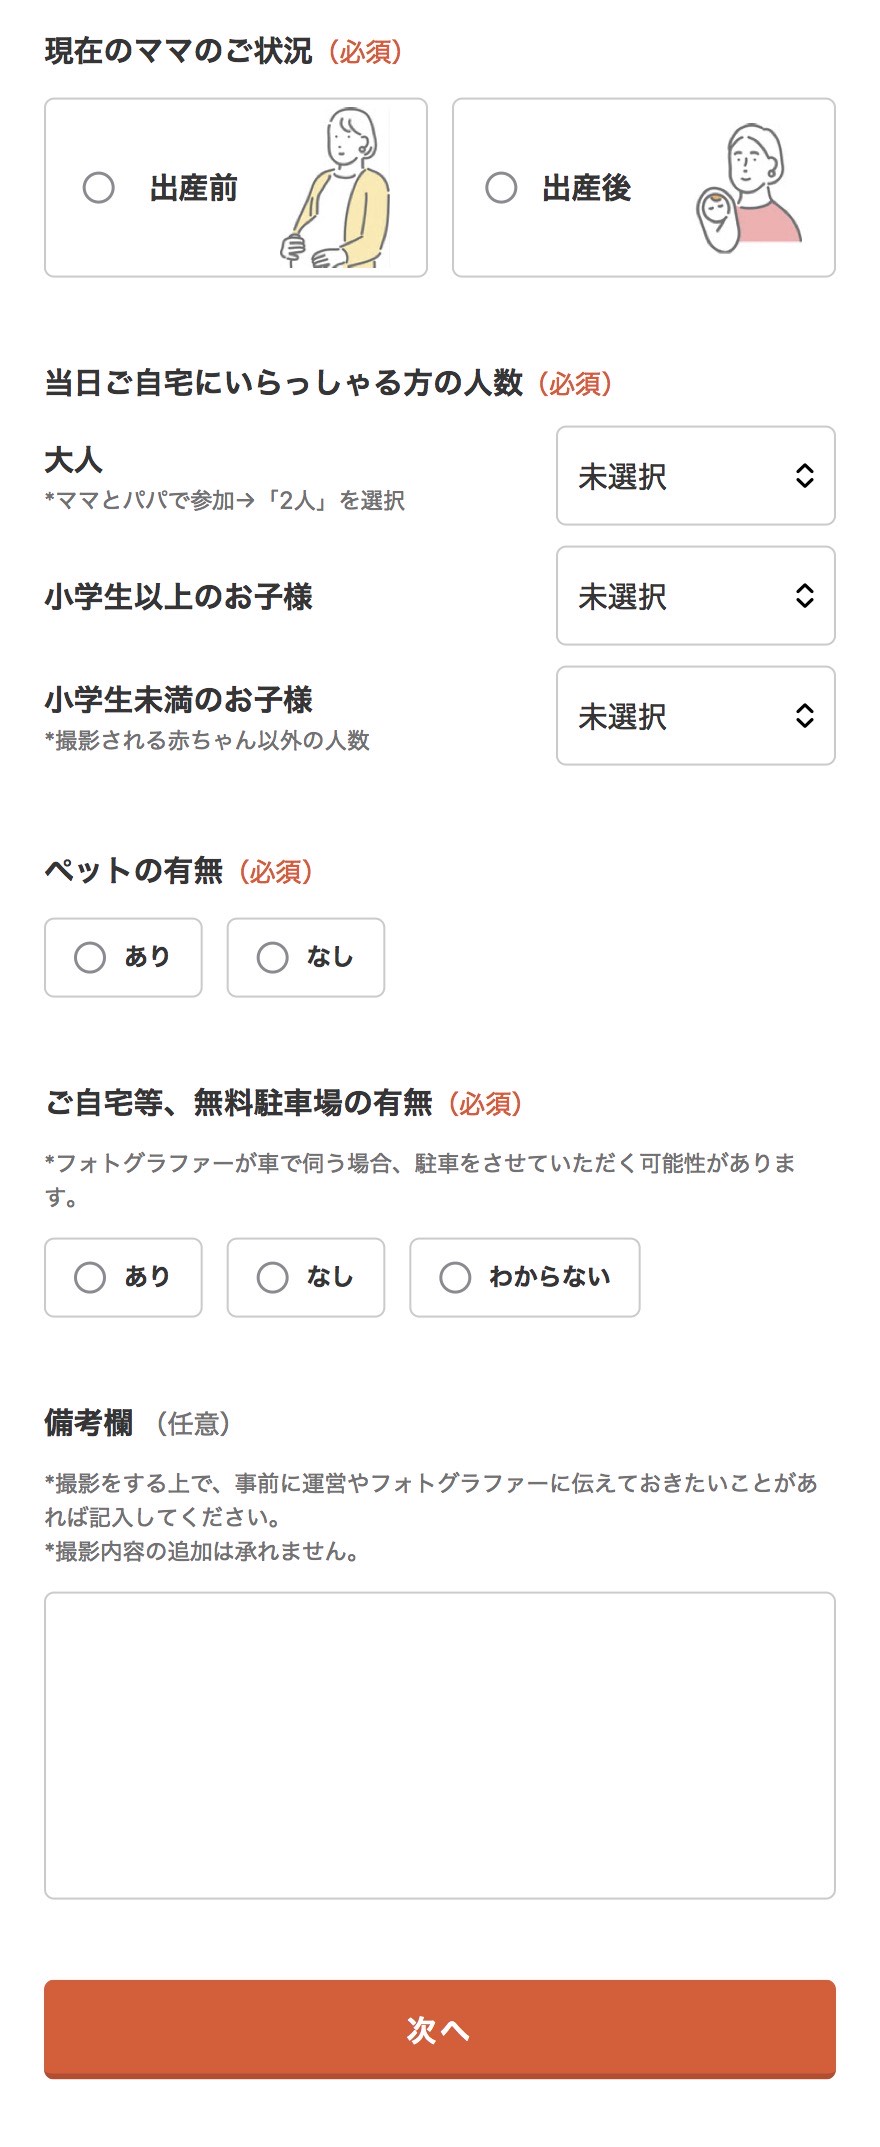
Task: Open the 小学生以上のお子様 dropdown
Action: [696, 597]
